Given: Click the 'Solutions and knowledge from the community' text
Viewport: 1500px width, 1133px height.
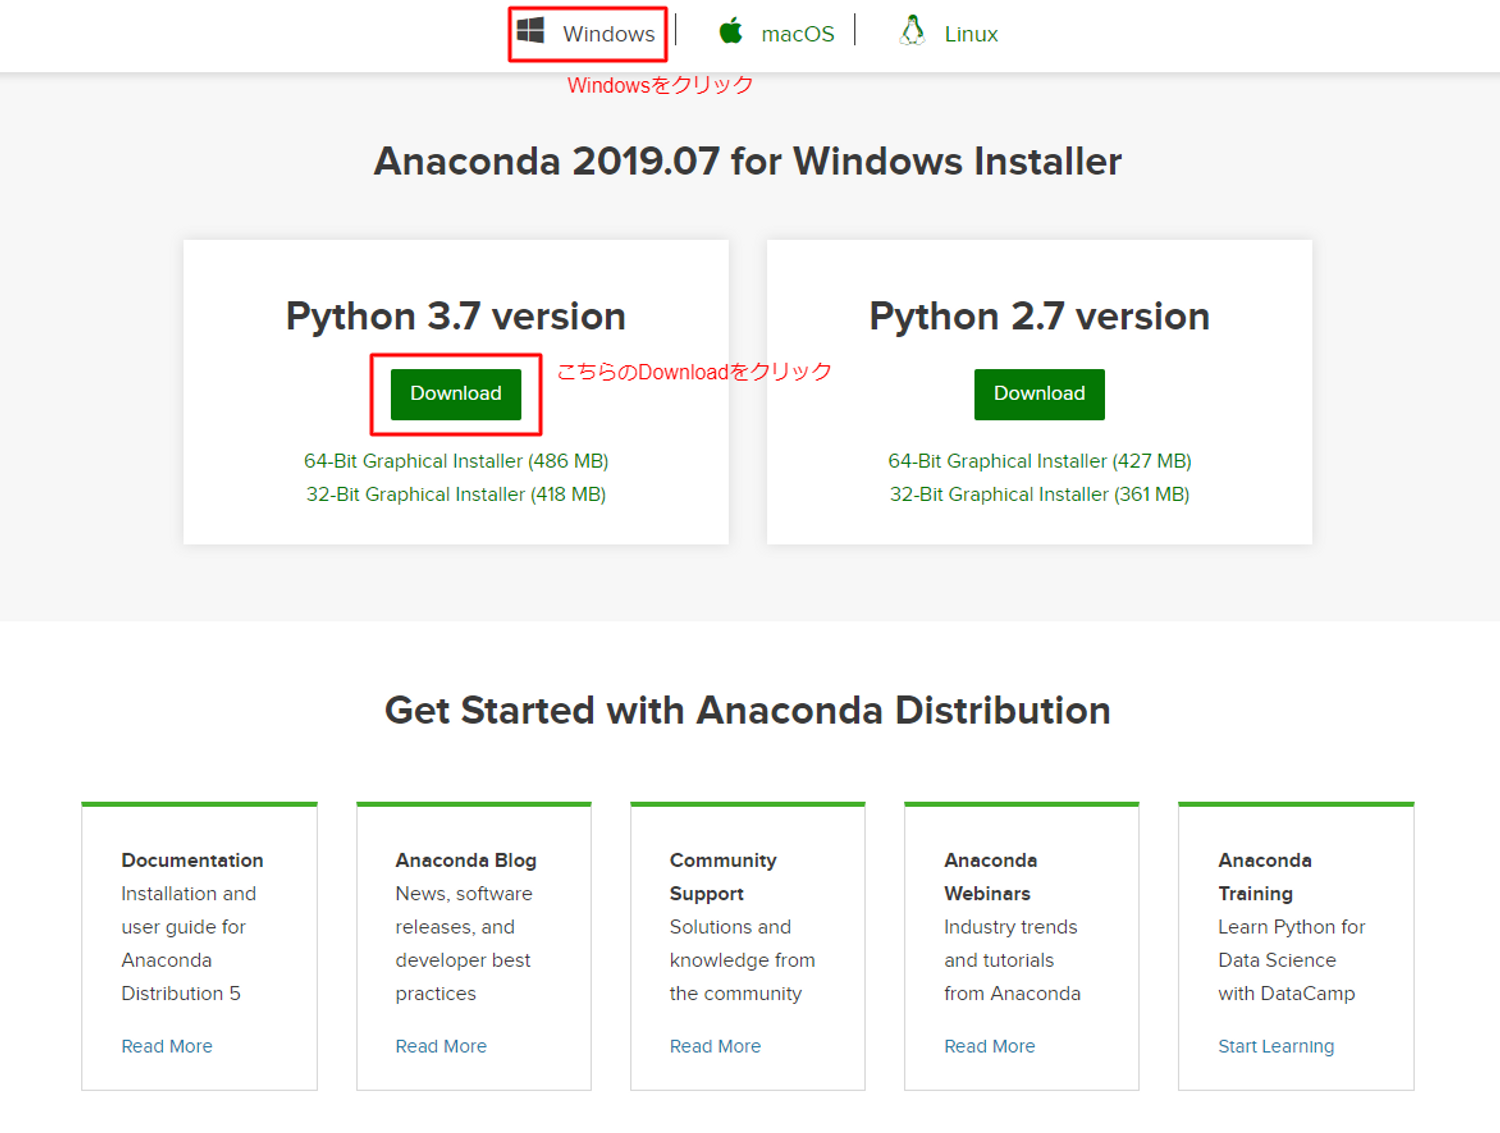Looking at the screenshot, I should 742,960.
